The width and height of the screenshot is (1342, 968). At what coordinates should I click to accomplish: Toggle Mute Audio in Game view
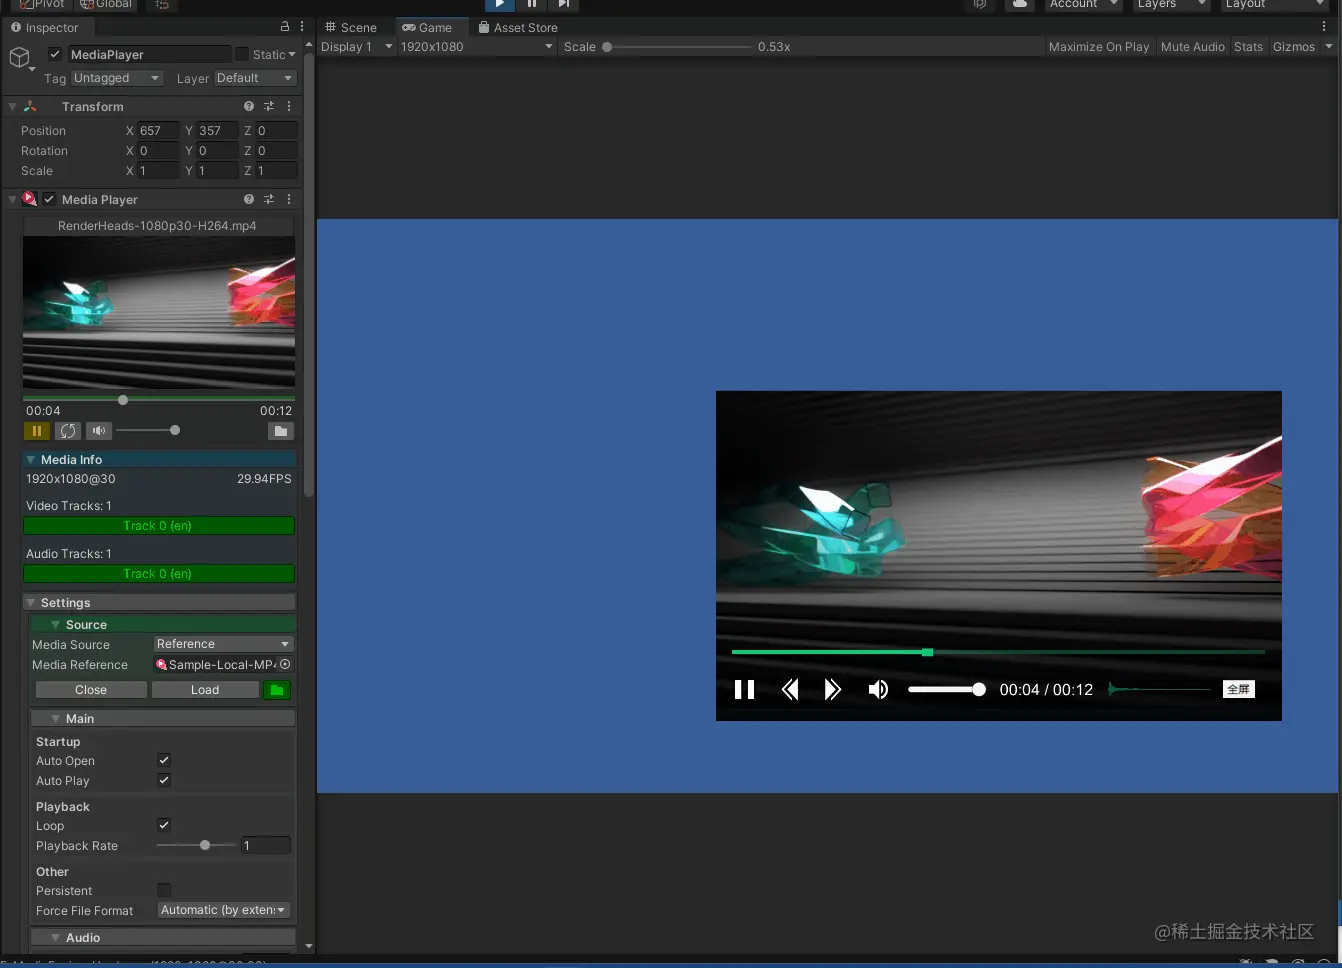[1192, 47]
